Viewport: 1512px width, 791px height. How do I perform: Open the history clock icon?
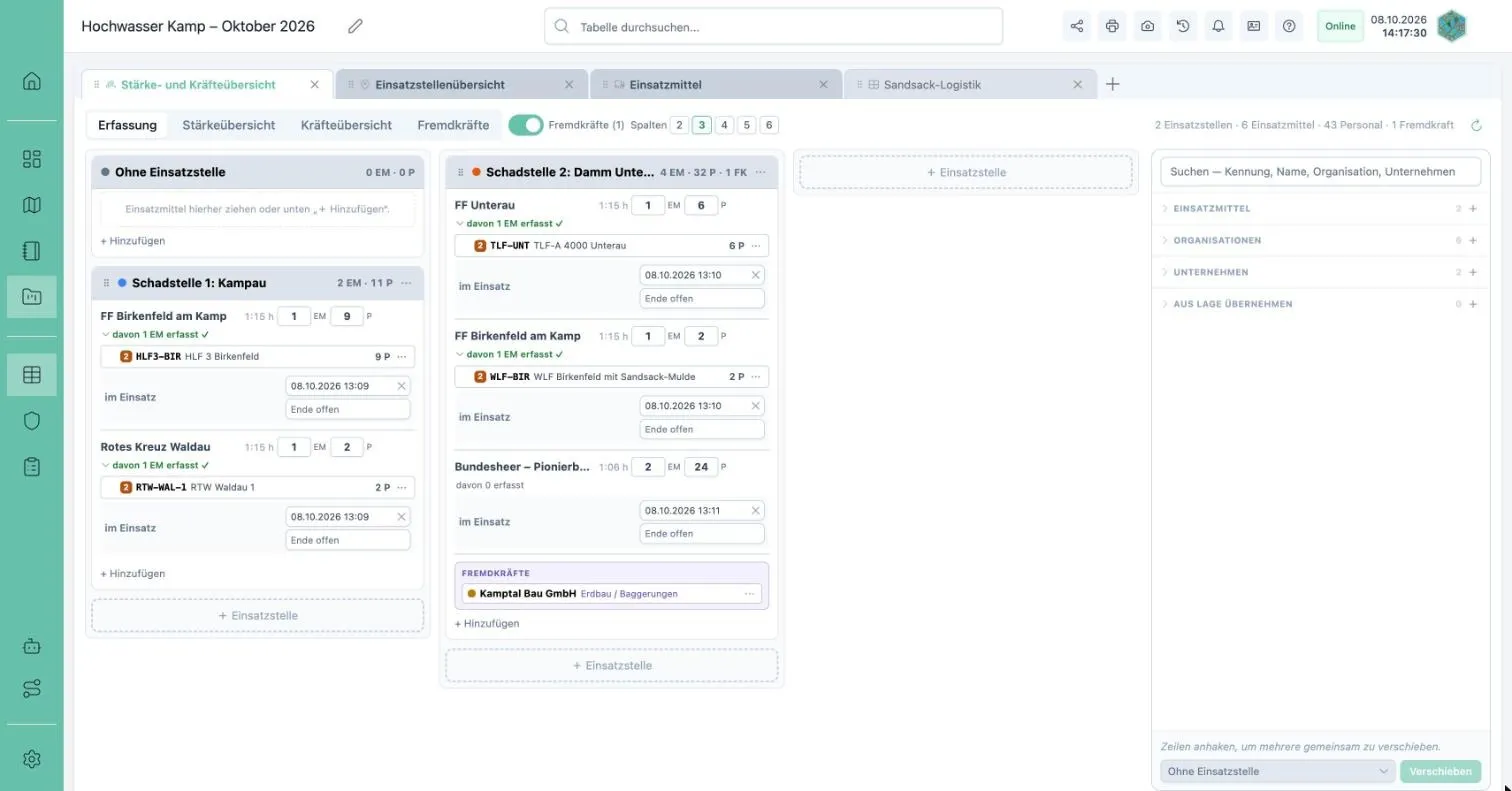pos(1183,27)
